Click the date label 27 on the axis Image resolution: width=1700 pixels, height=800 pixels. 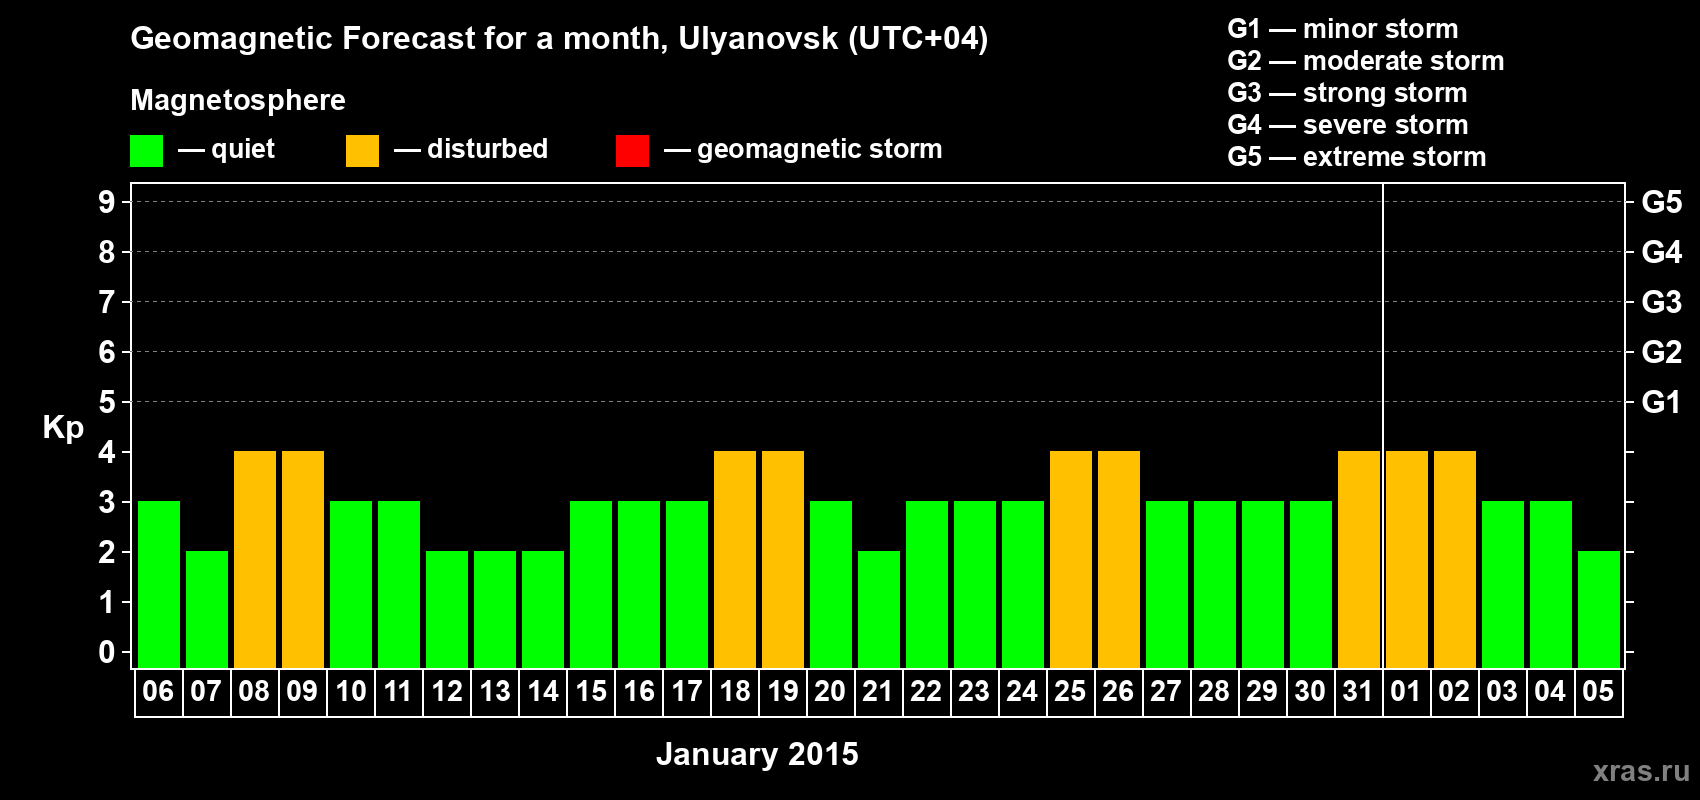click(x=1166, y=692)
